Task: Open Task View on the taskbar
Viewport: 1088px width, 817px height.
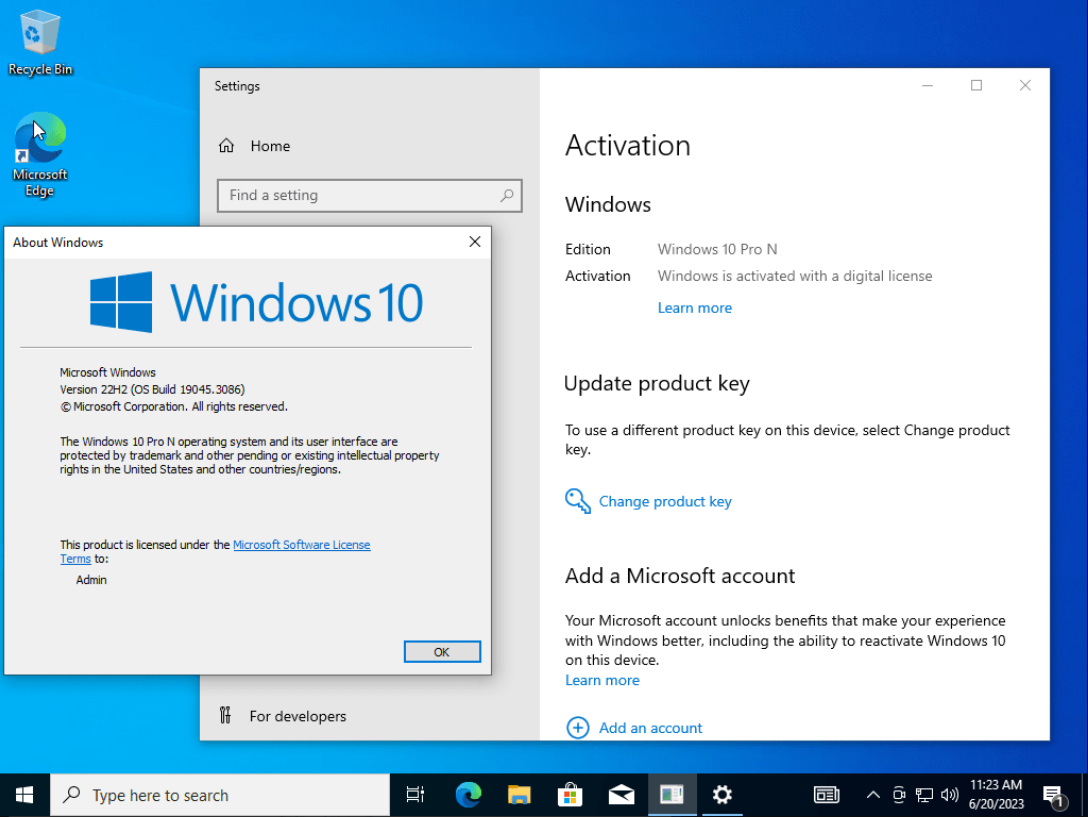Action: [x=415, y=795]
